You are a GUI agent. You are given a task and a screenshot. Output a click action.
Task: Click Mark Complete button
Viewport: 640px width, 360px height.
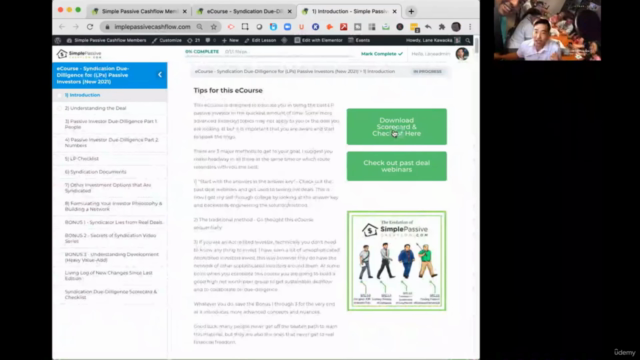pos(382,54)
